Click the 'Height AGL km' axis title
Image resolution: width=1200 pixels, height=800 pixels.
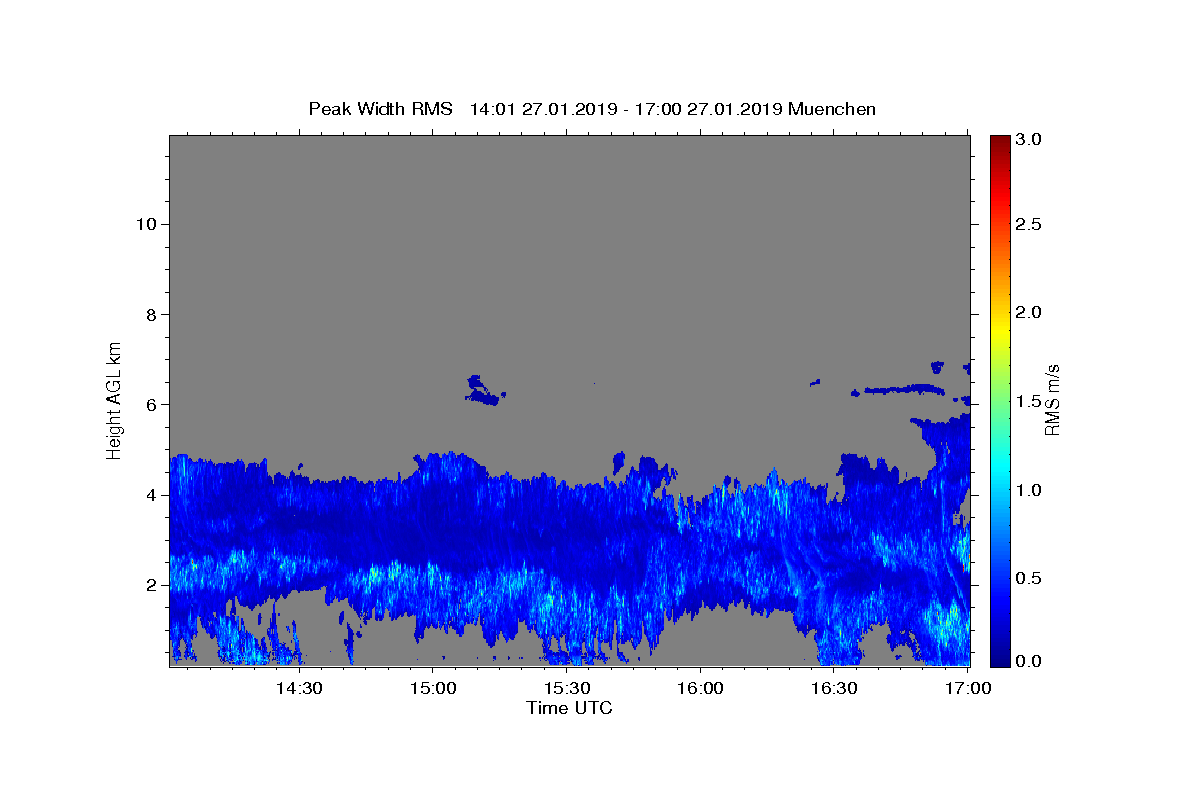115,399
